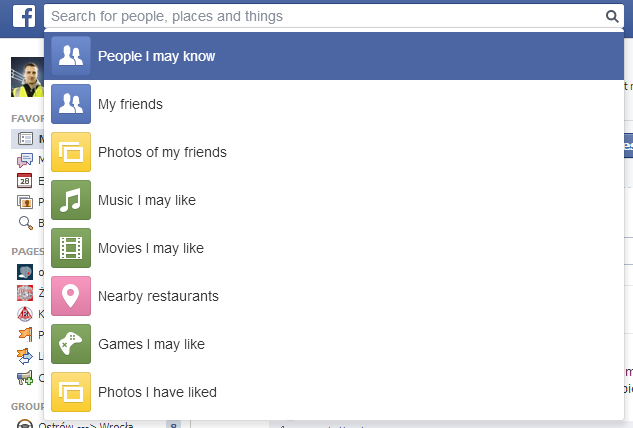Click the Facebook logo icon

point(24,16)
